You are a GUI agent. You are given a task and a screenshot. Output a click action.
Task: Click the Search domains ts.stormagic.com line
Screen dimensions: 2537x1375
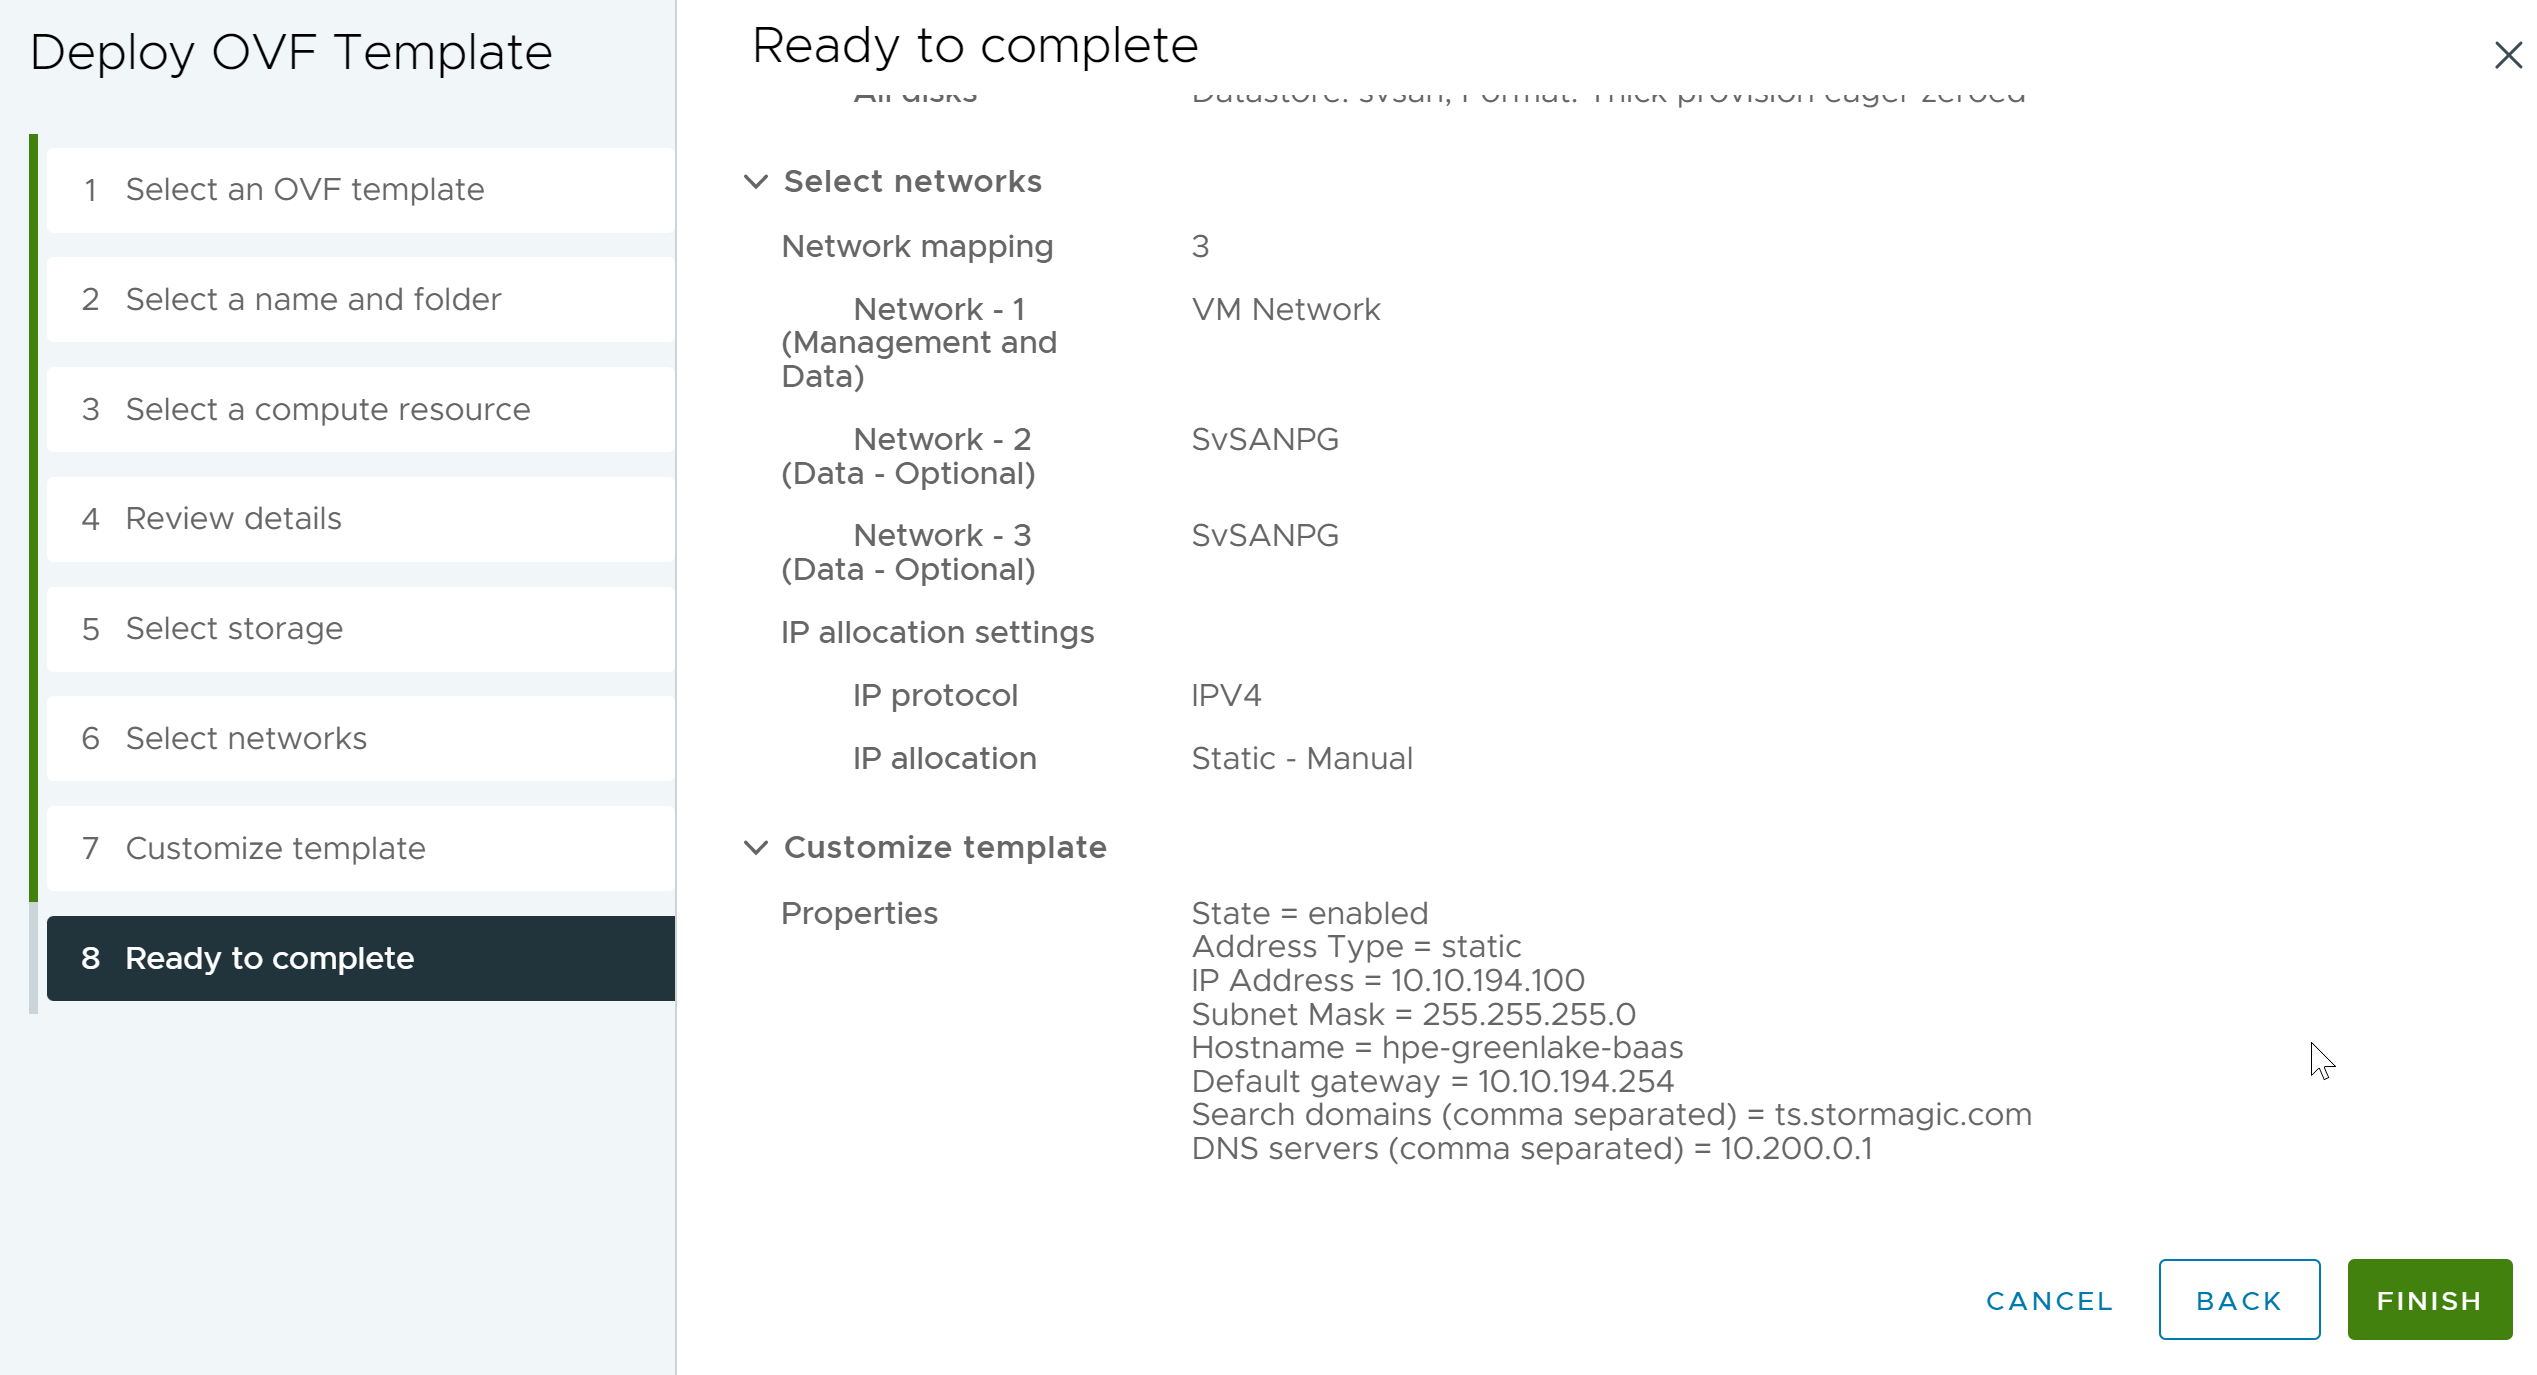pyautogui.click(x=1611, y=1115)
